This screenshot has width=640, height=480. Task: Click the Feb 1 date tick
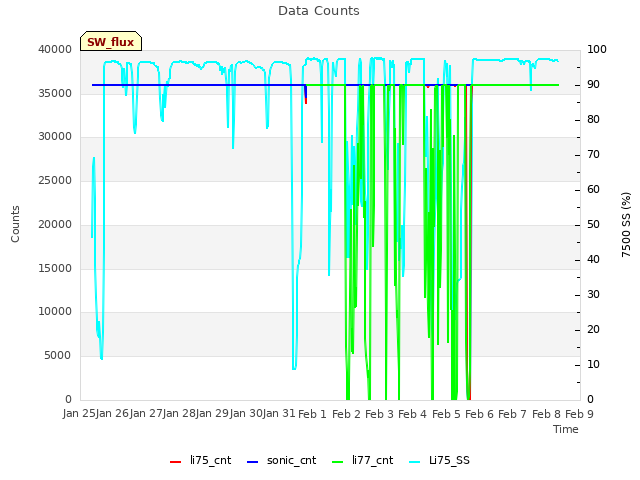coord(313,414)
